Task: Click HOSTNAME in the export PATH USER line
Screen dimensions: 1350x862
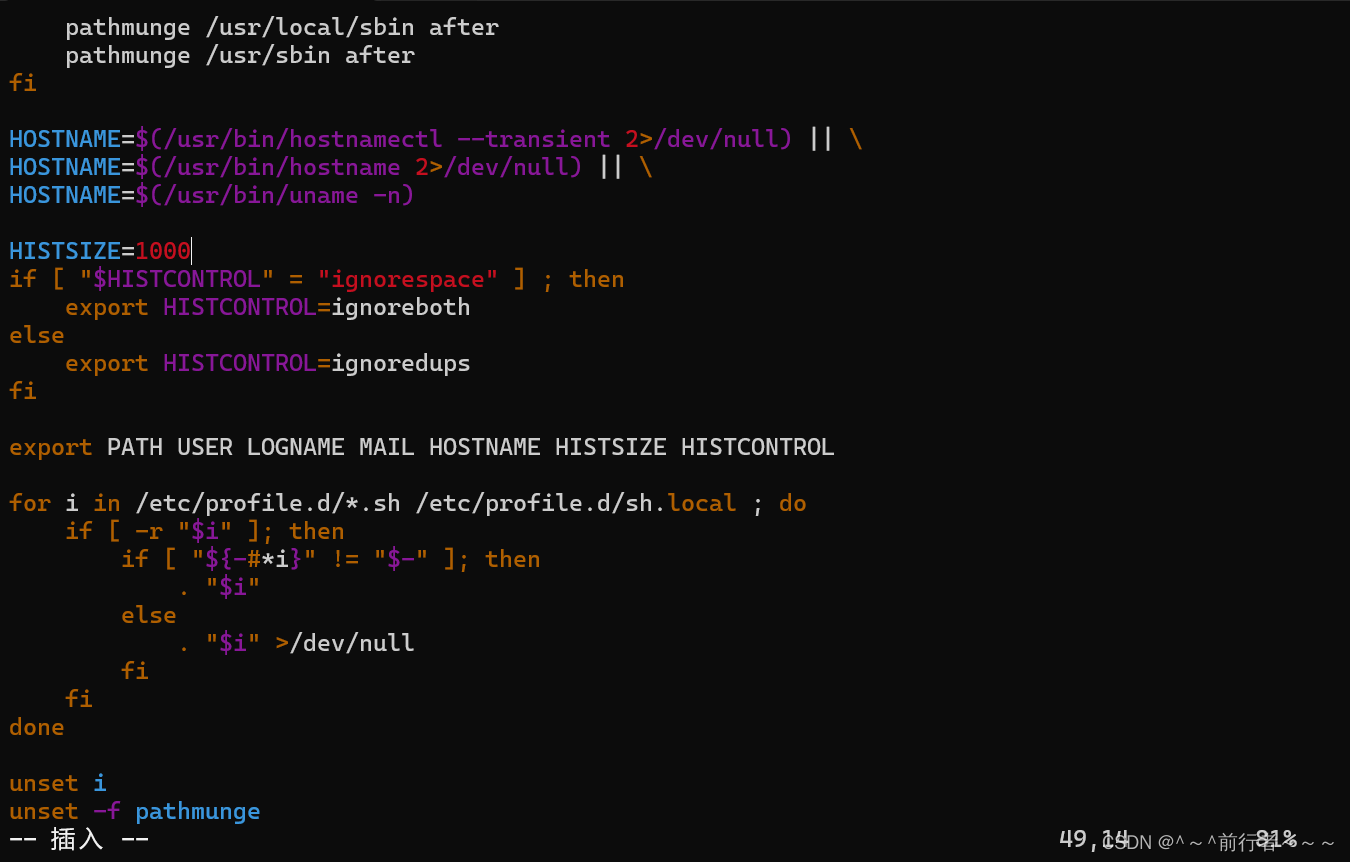Action: point(485,447)
